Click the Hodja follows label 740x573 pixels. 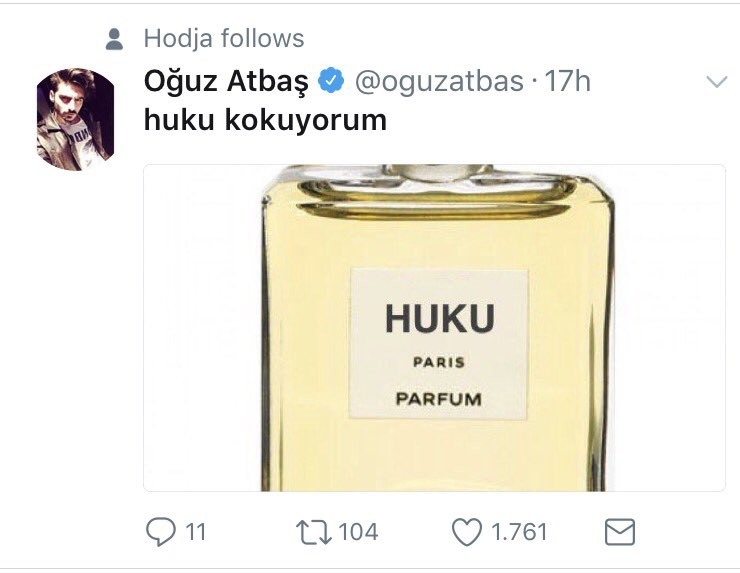click(x=224, y=39)
